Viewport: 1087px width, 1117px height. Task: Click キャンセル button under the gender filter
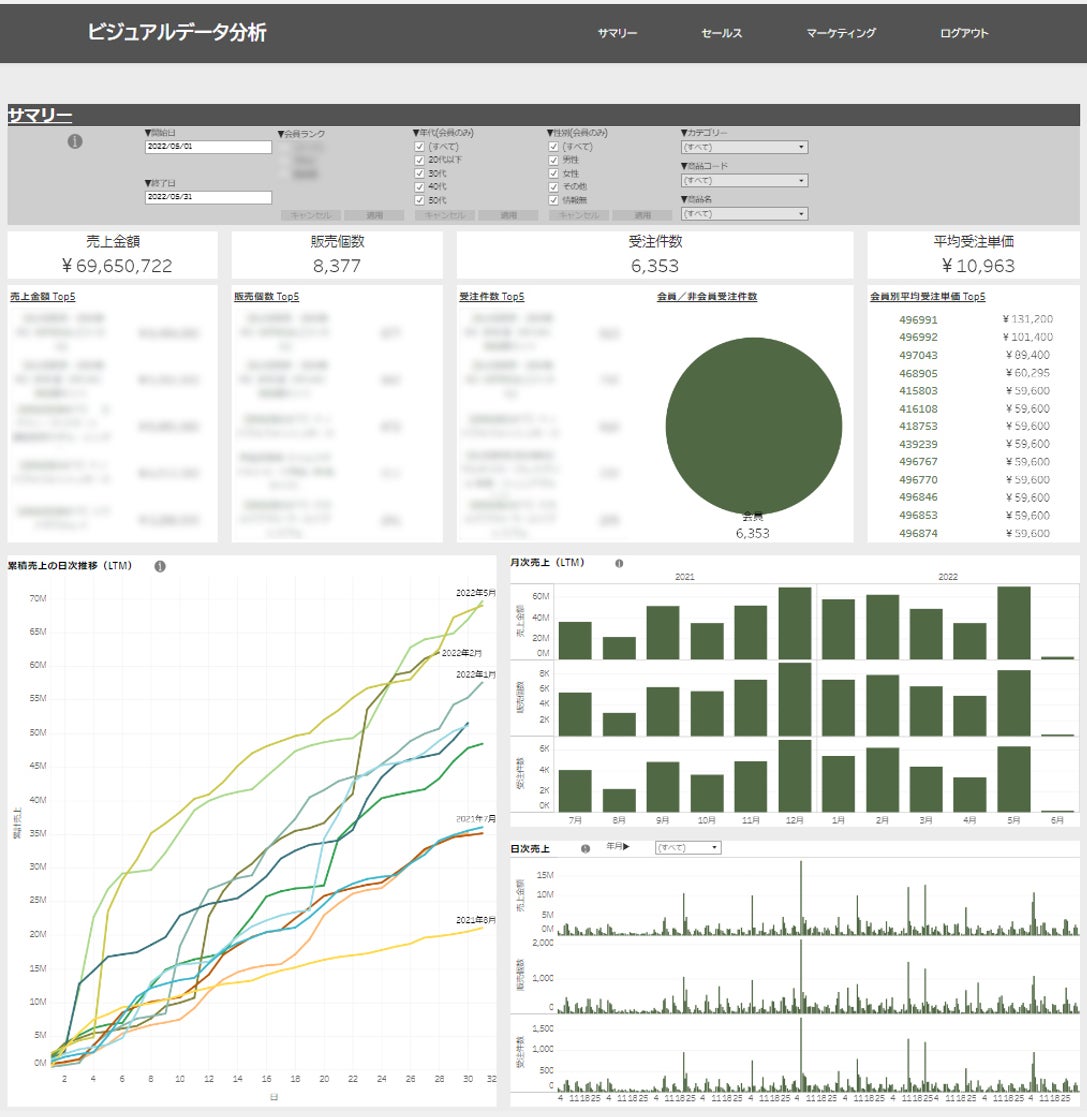(579, 215)
